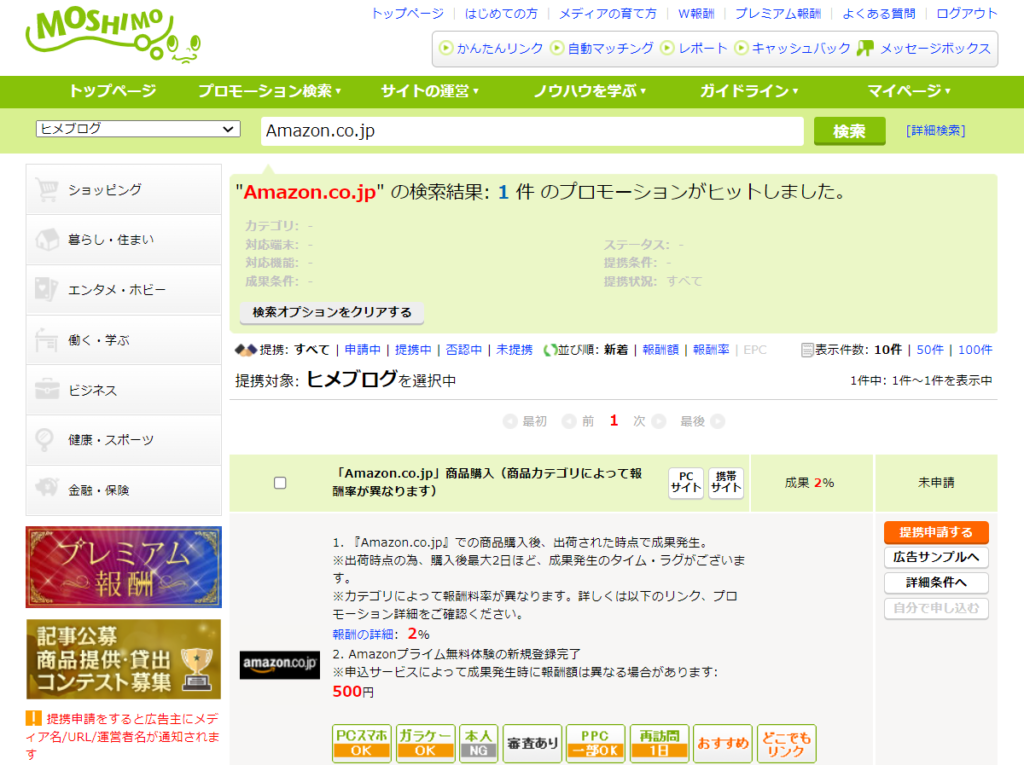The image size is (1024, 765).
Task: Open the プレミアム報酬 top link
Action: 778,13
